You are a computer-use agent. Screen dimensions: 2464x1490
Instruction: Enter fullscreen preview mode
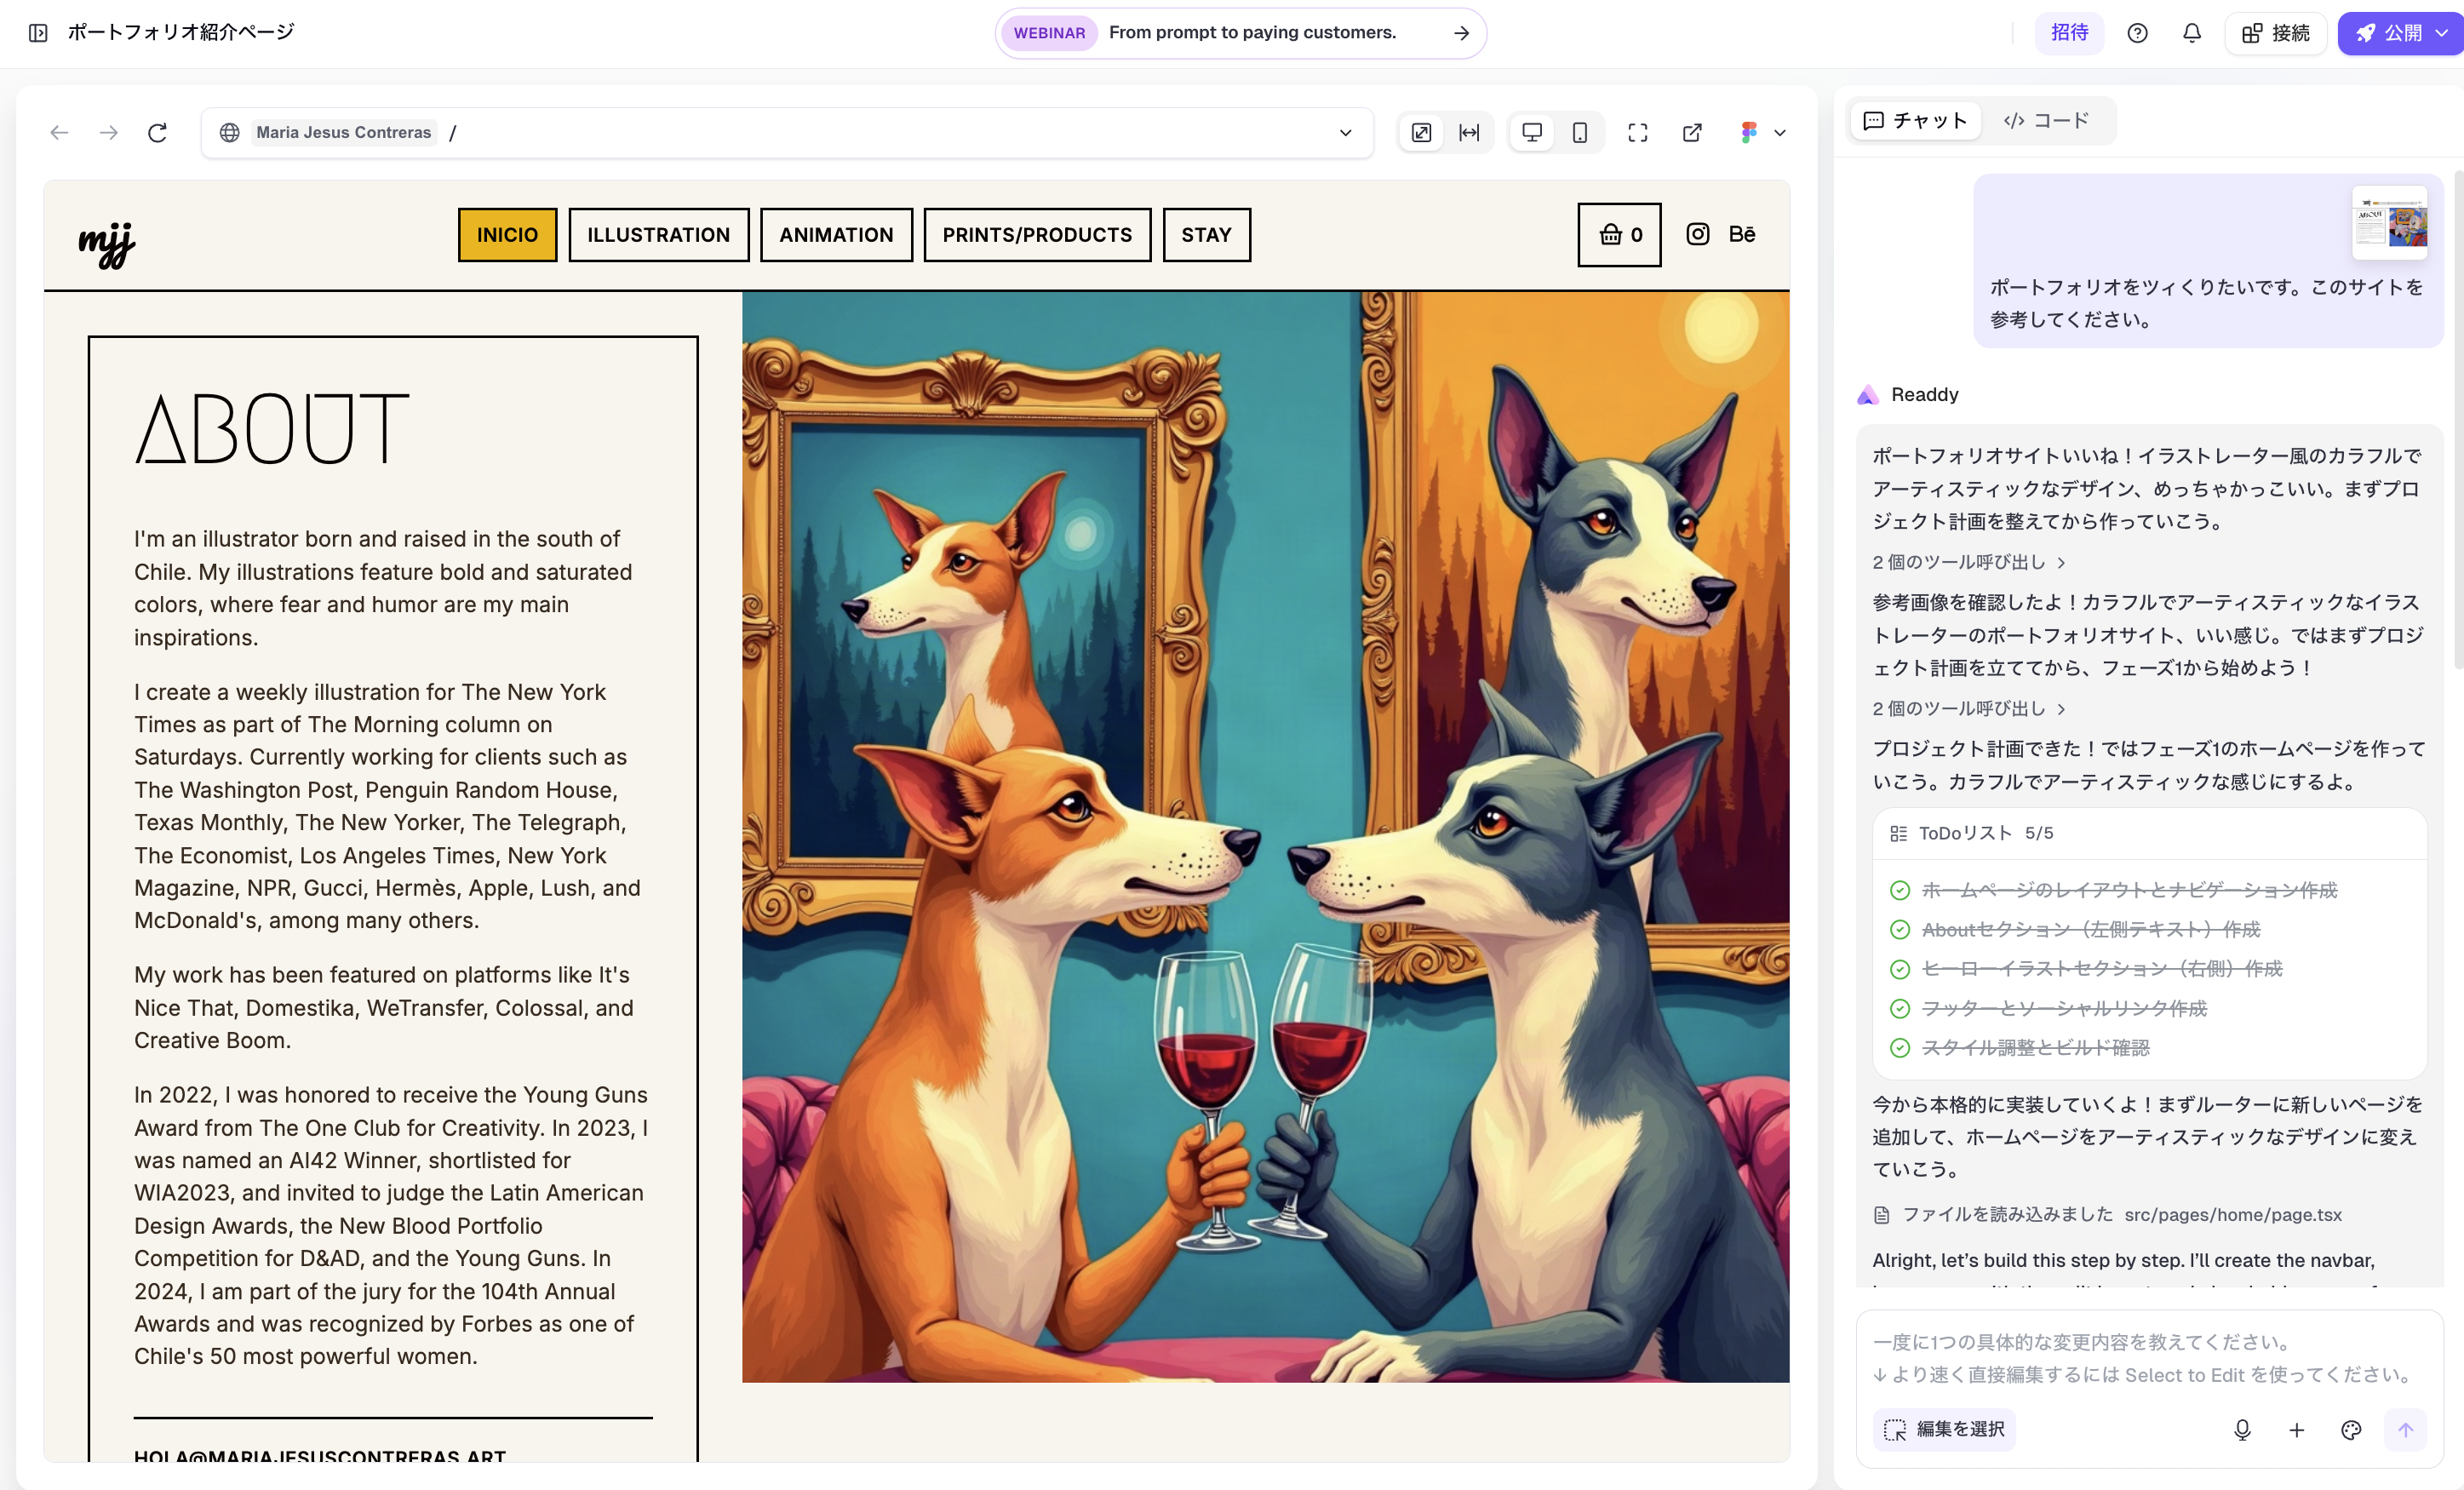[x=1637, y=132]
